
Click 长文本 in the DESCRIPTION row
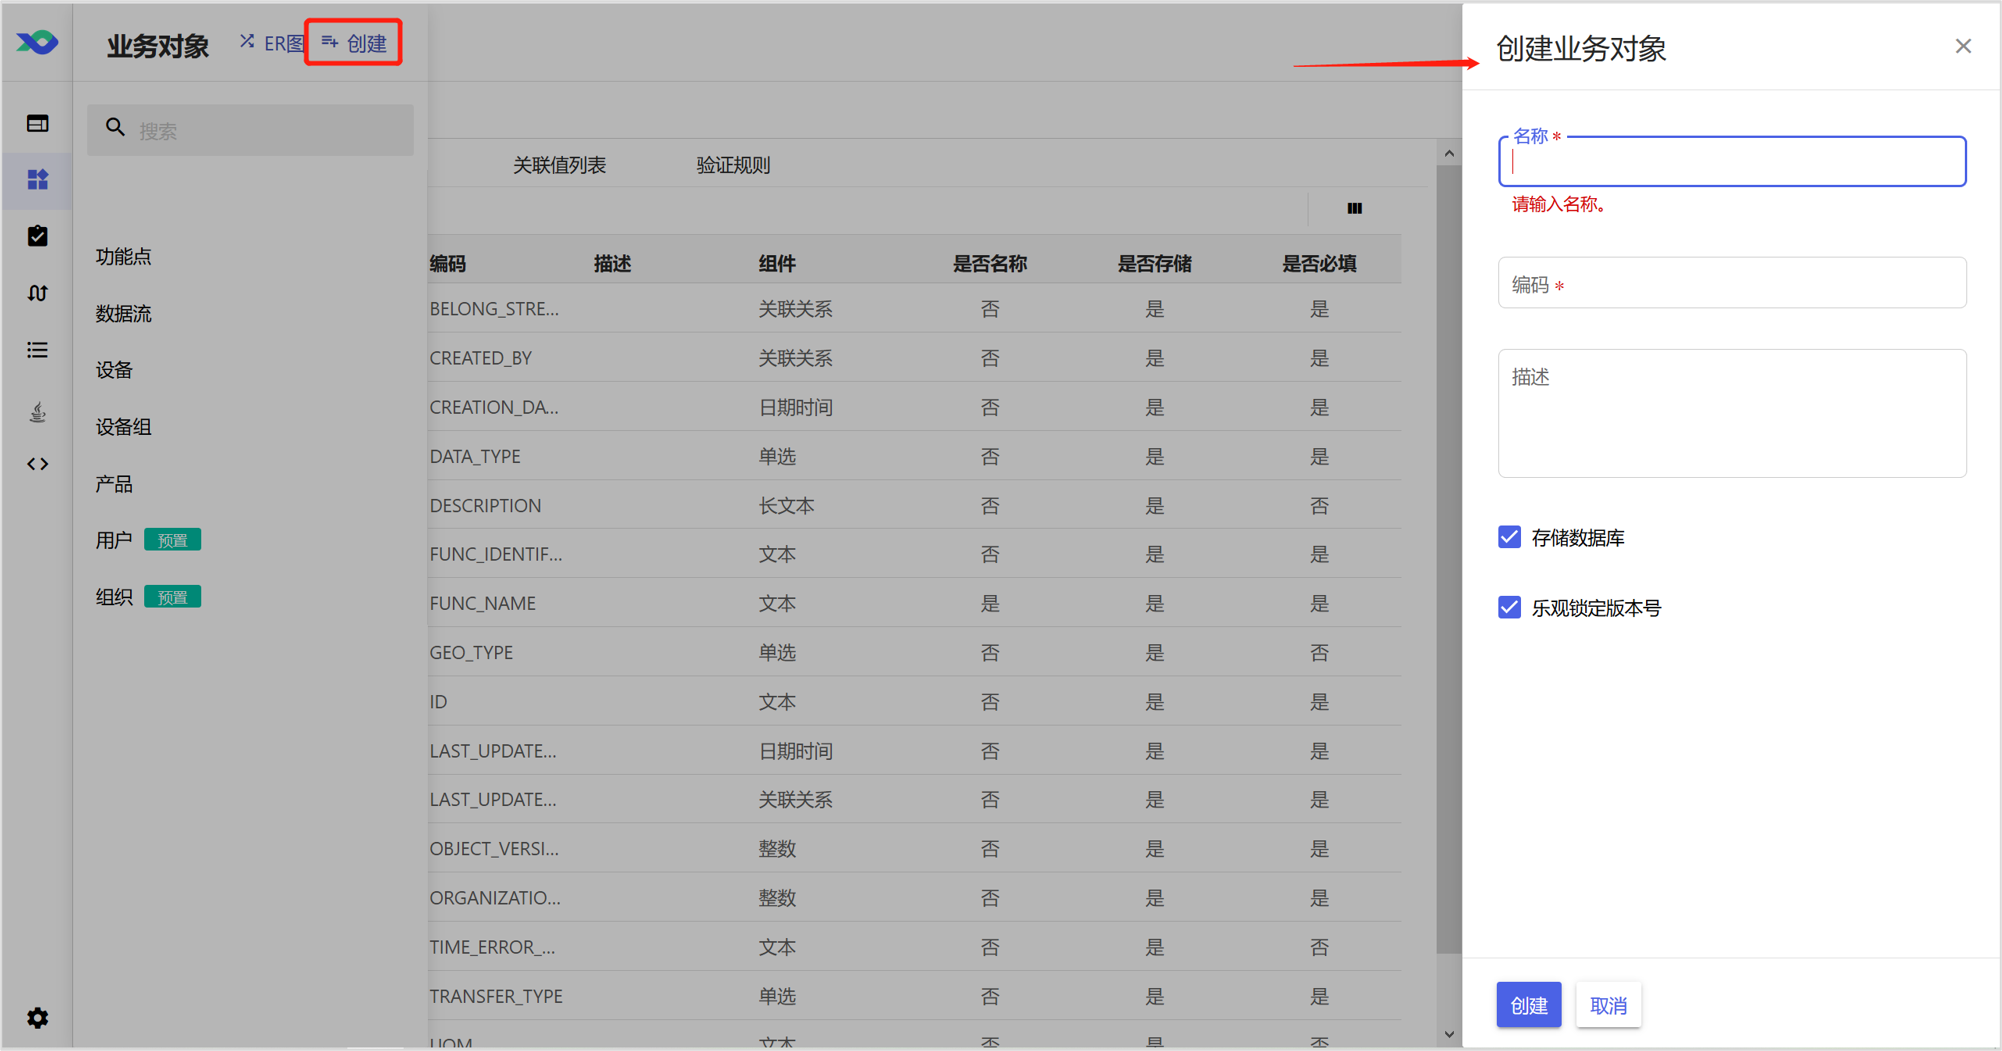[x=786, y=505]
